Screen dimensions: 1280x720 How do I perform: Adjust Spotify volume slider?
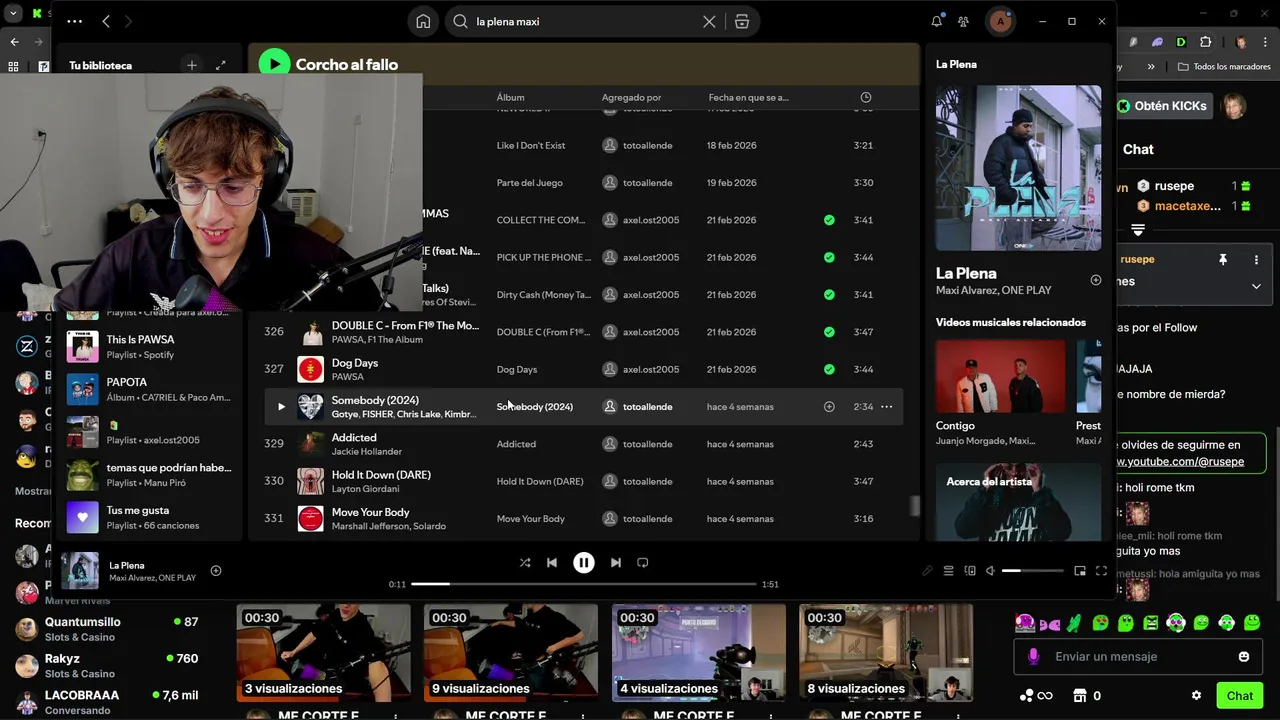point(1033,571)
